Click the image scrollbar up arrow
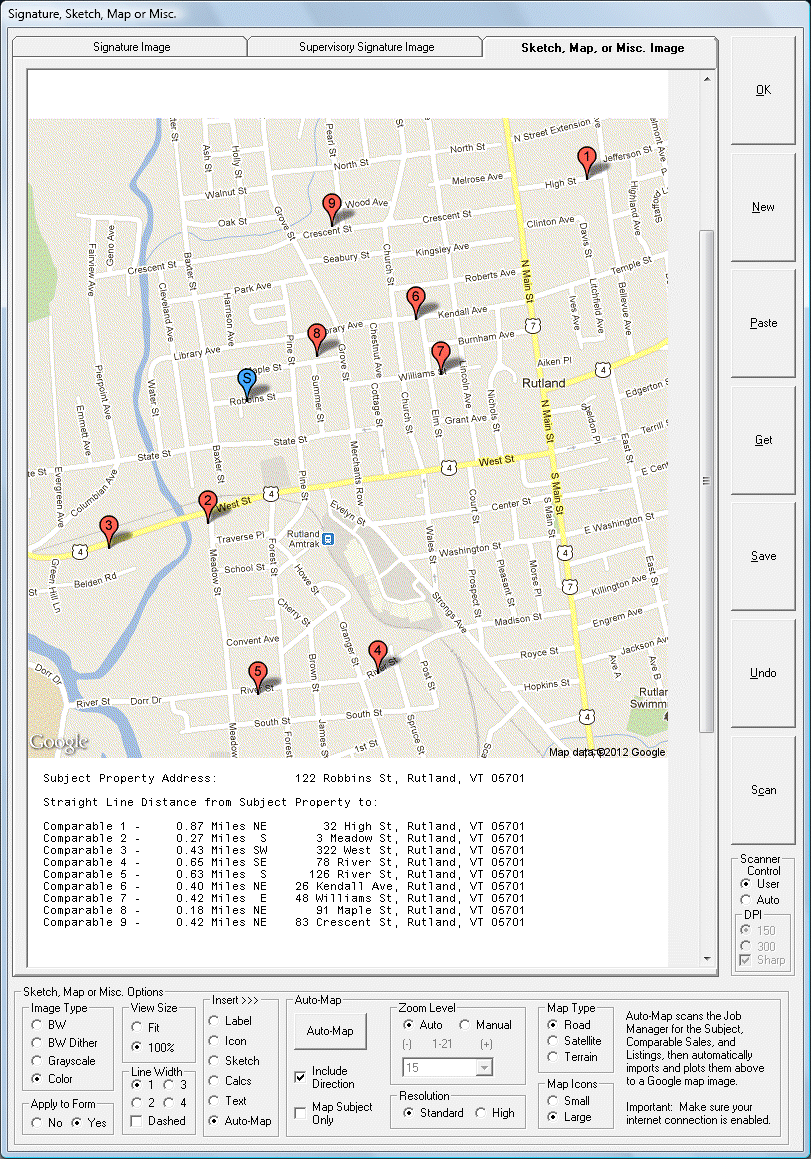This screenshot has height=1159, width=811. 707,78
